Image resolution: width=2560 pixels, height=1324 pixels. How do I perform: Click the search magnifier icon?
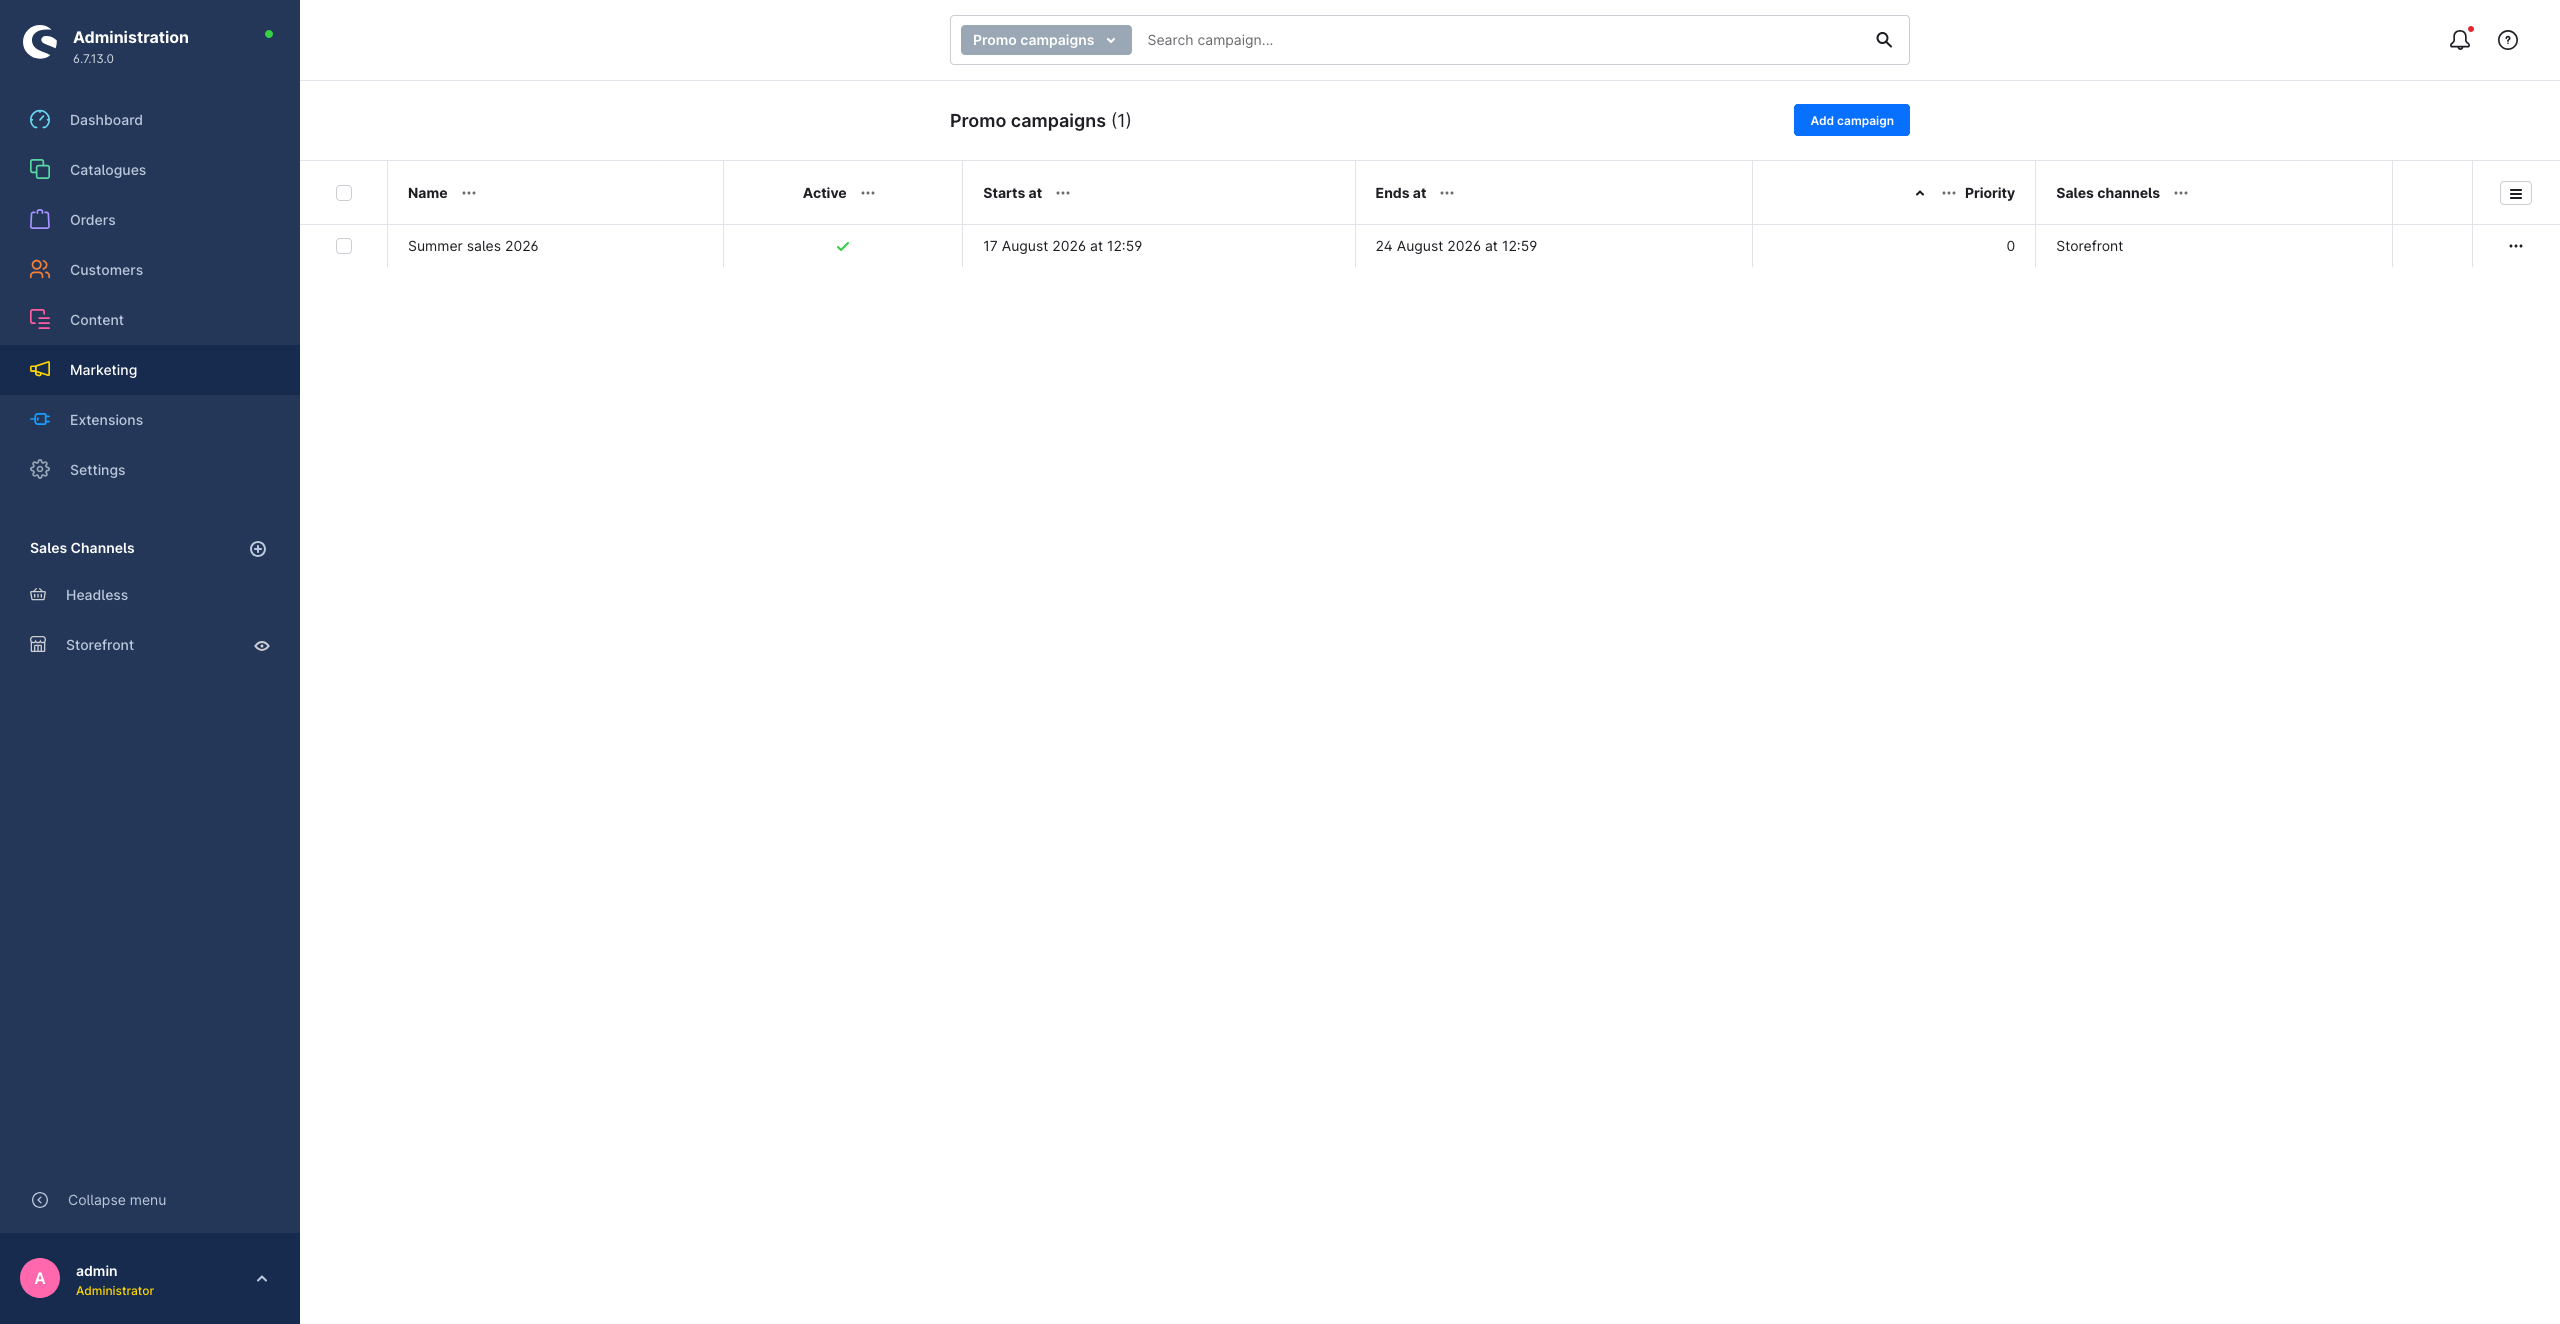coord(1883,40)
